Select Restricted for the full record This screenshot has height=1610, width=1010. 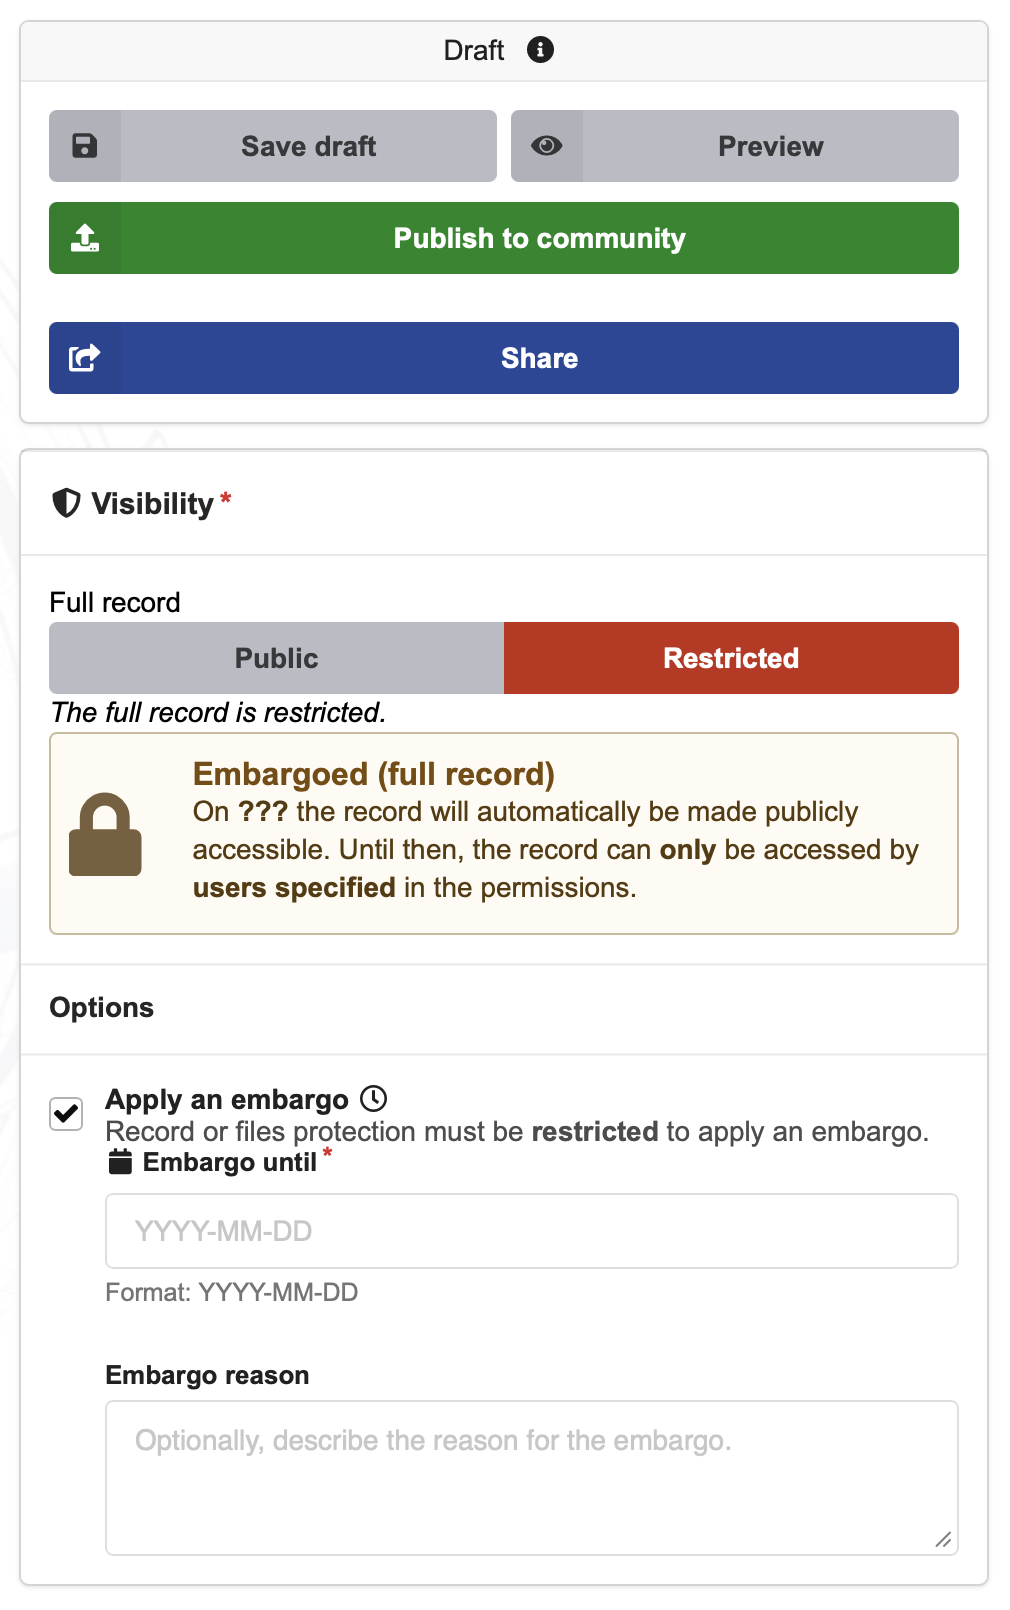(x=730, y=657)
